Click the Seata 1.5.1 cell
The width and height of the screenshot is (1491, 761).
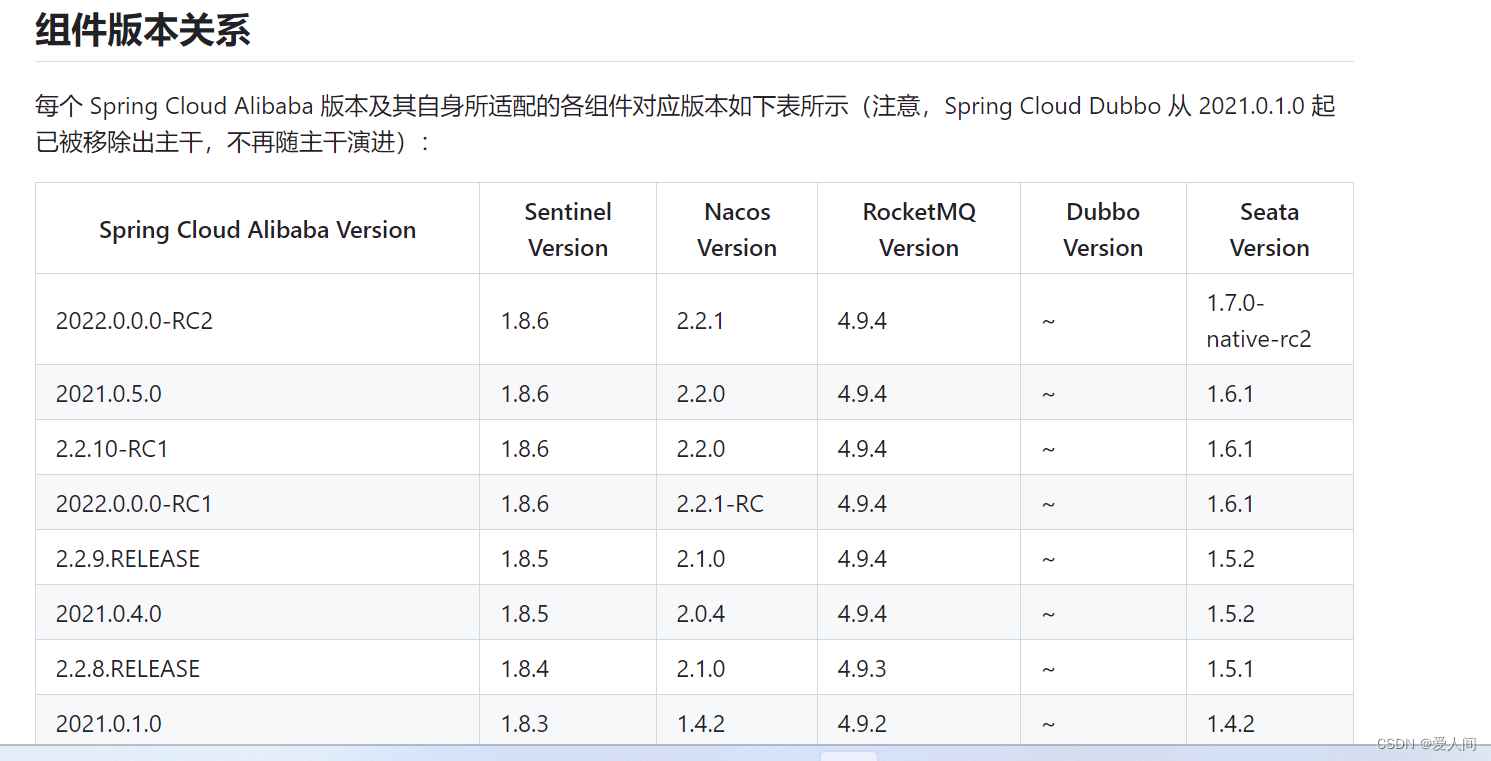tap(1269, 668)
